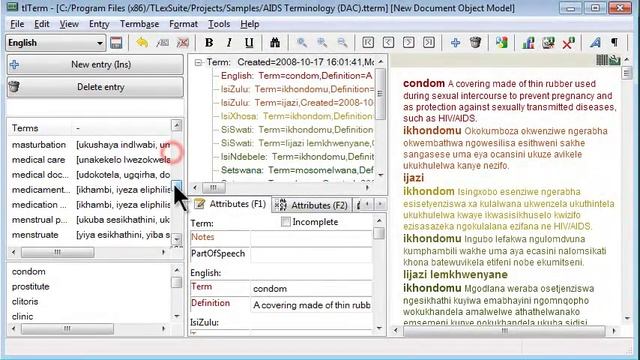Toggle Italic formatting

click(x=229, y=42)
